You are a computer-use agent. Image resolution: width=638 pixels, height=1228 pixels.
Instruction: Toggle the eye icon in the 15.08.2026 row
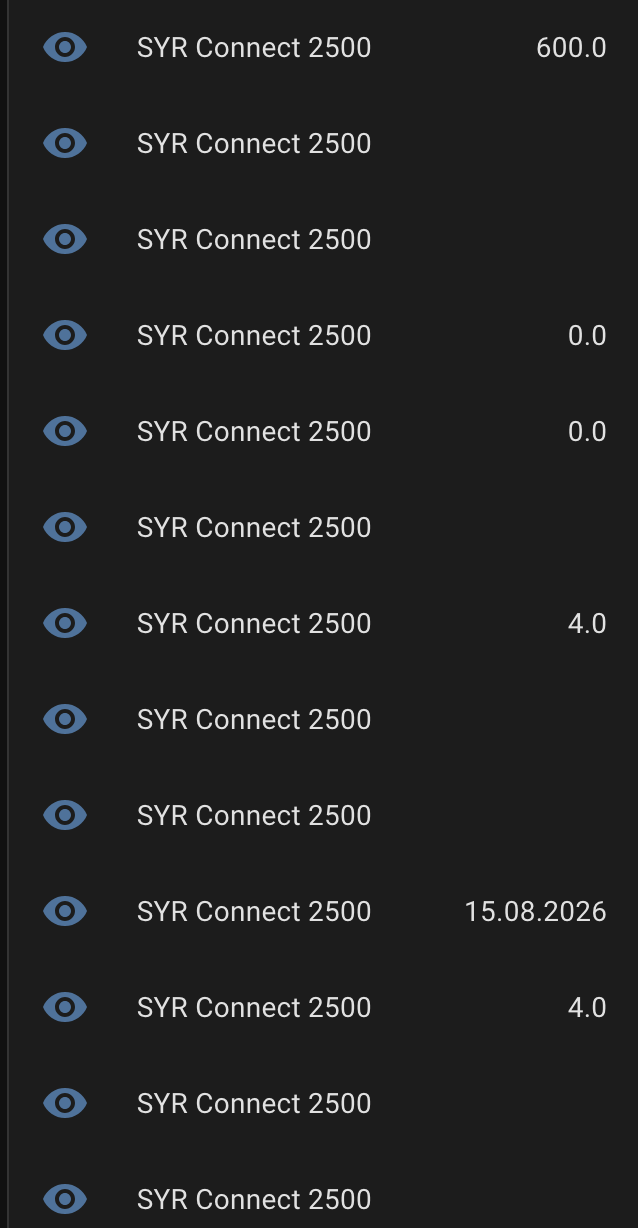65,911
